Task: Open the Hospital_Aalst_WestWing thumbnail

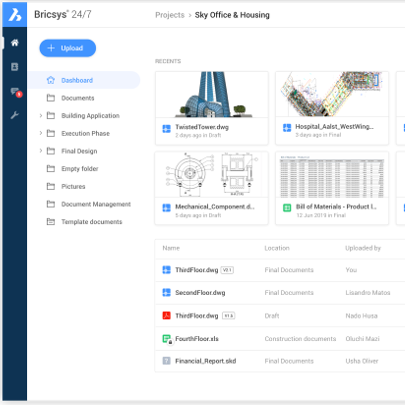Action: point(332,94)
